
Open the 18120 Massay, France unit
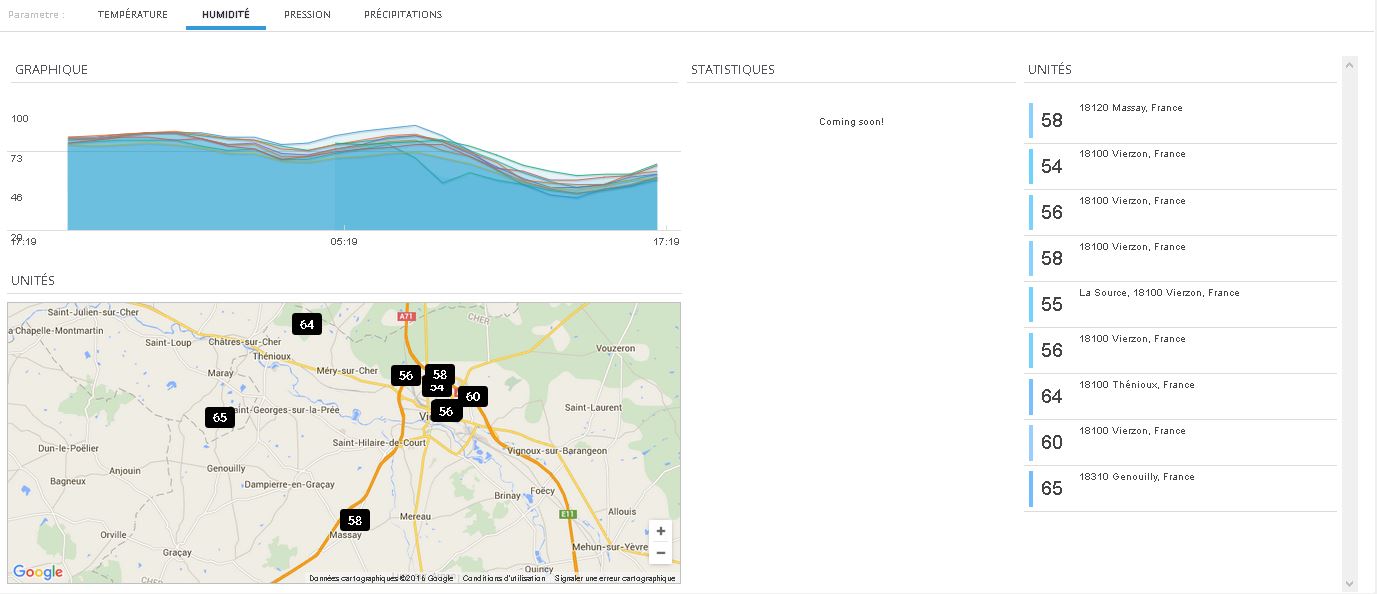[1182, 121]
